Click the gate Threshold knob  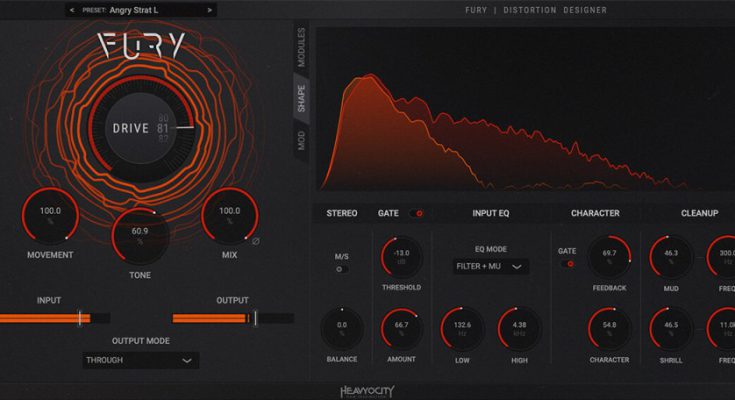click(401, 256)
